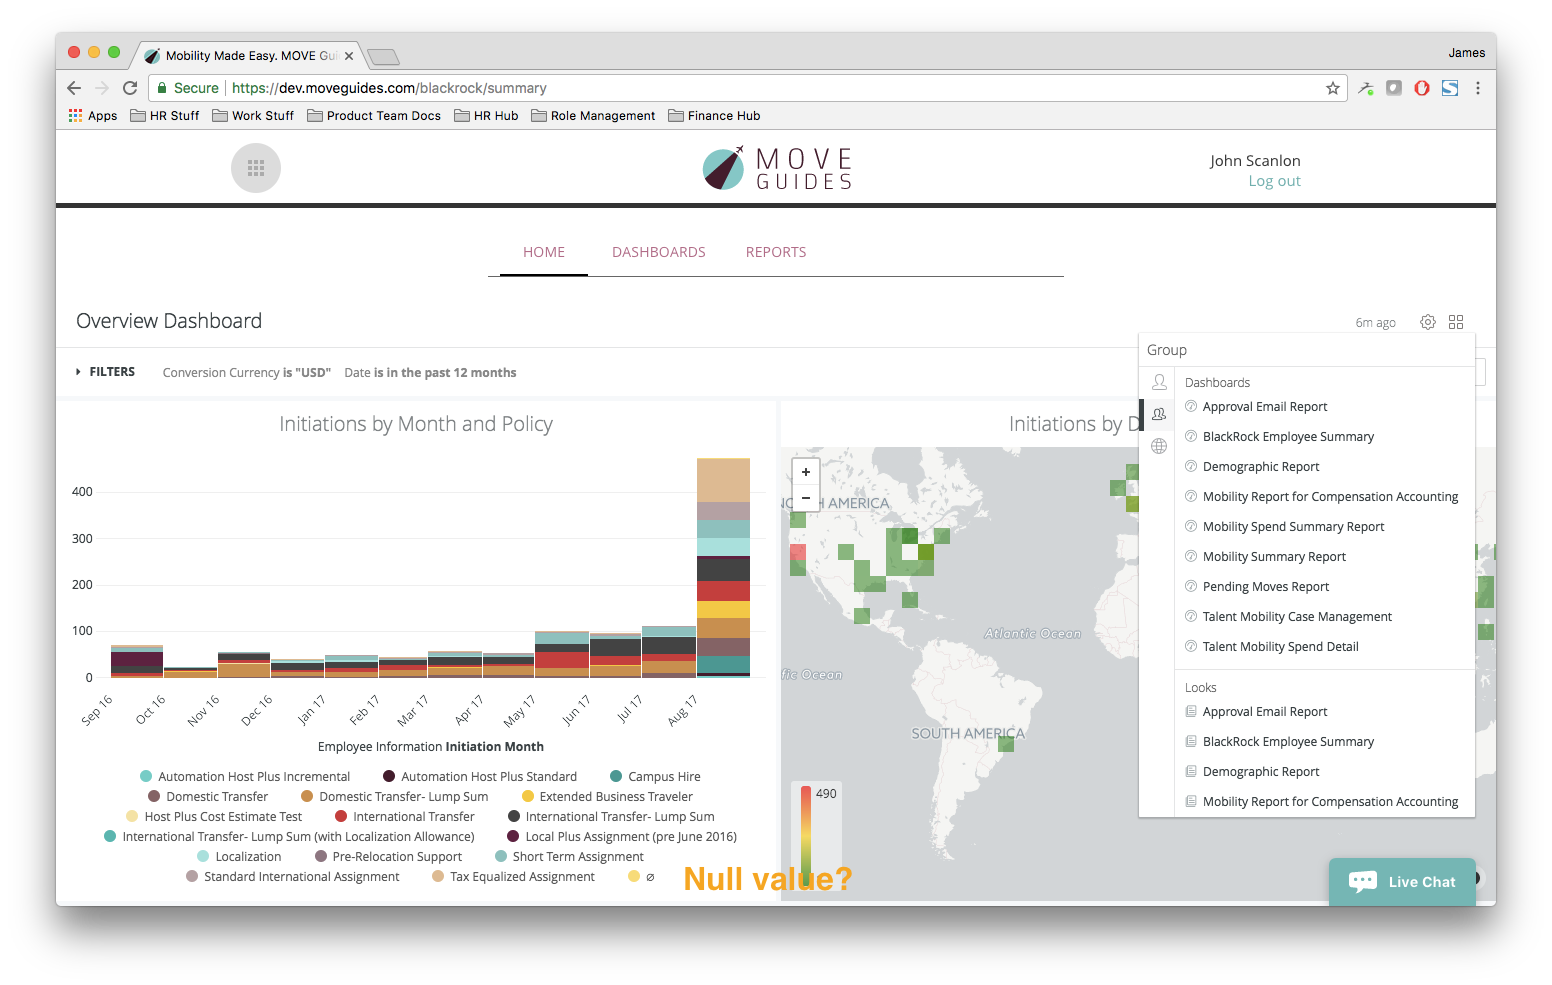Select the group folder icon
This screenshot has width=1552, height=985.
[x=1159, y=414]
